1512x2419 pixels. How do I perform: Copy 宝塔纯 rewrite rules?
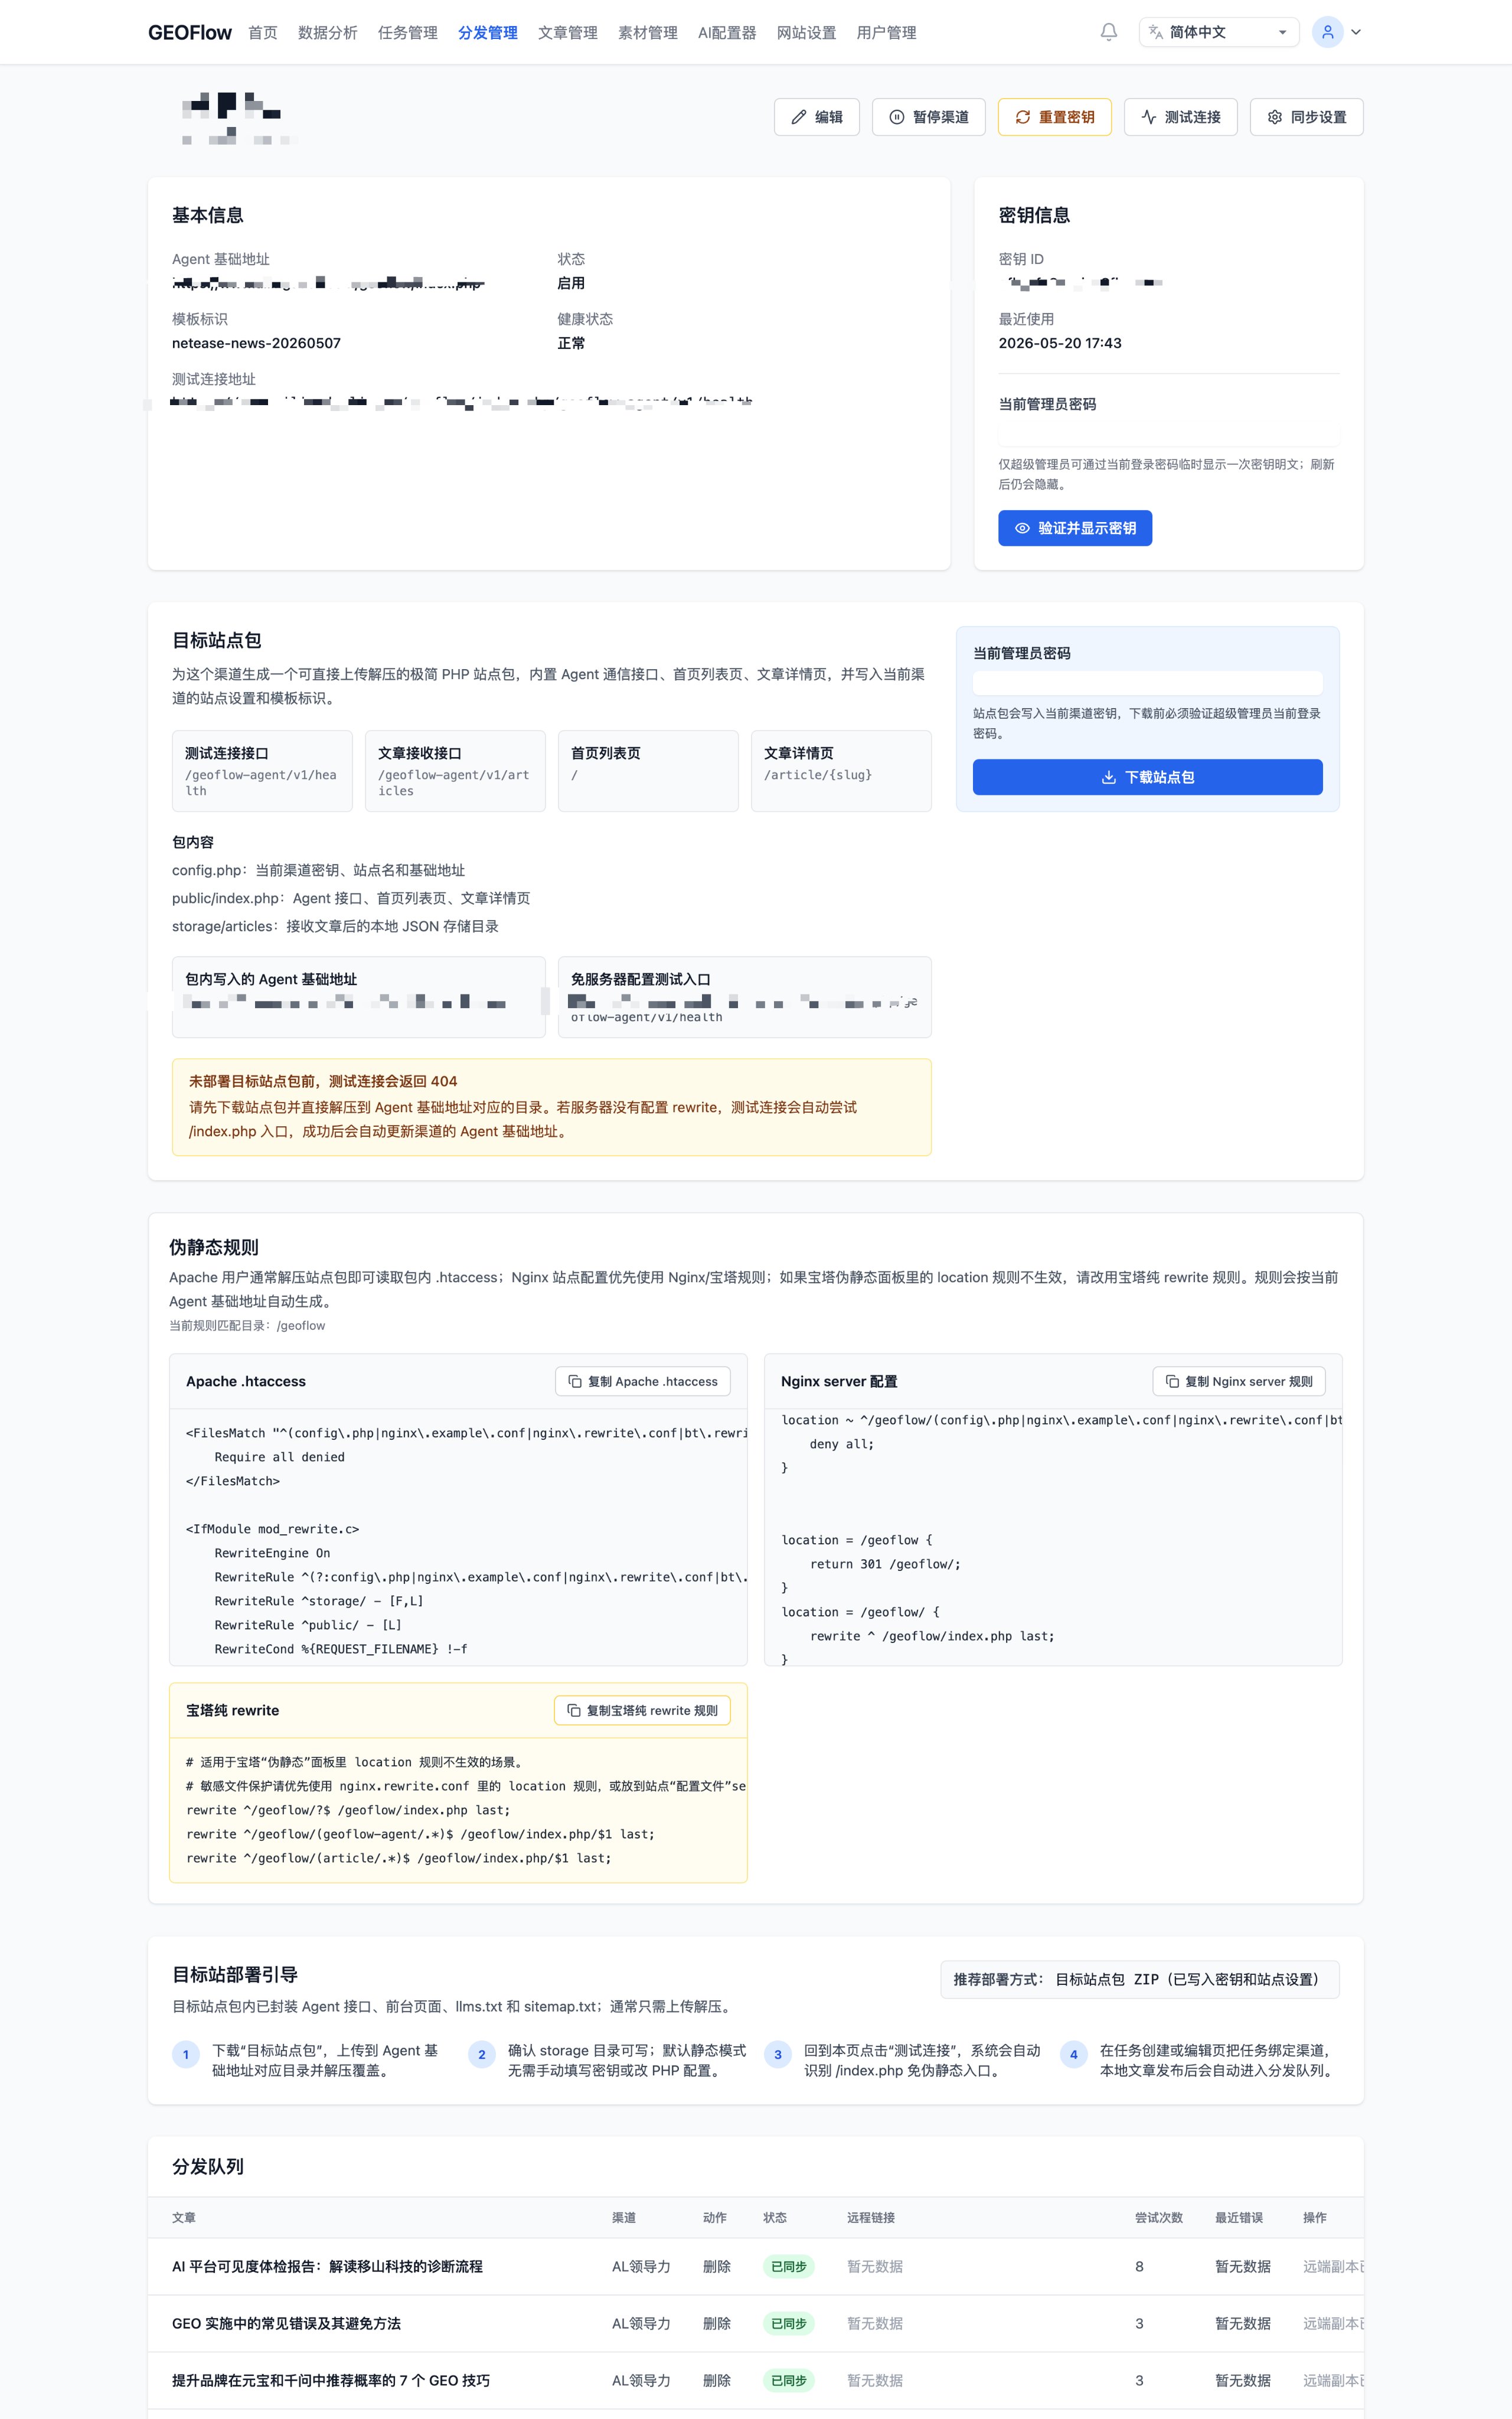(x=642, y=1710)
